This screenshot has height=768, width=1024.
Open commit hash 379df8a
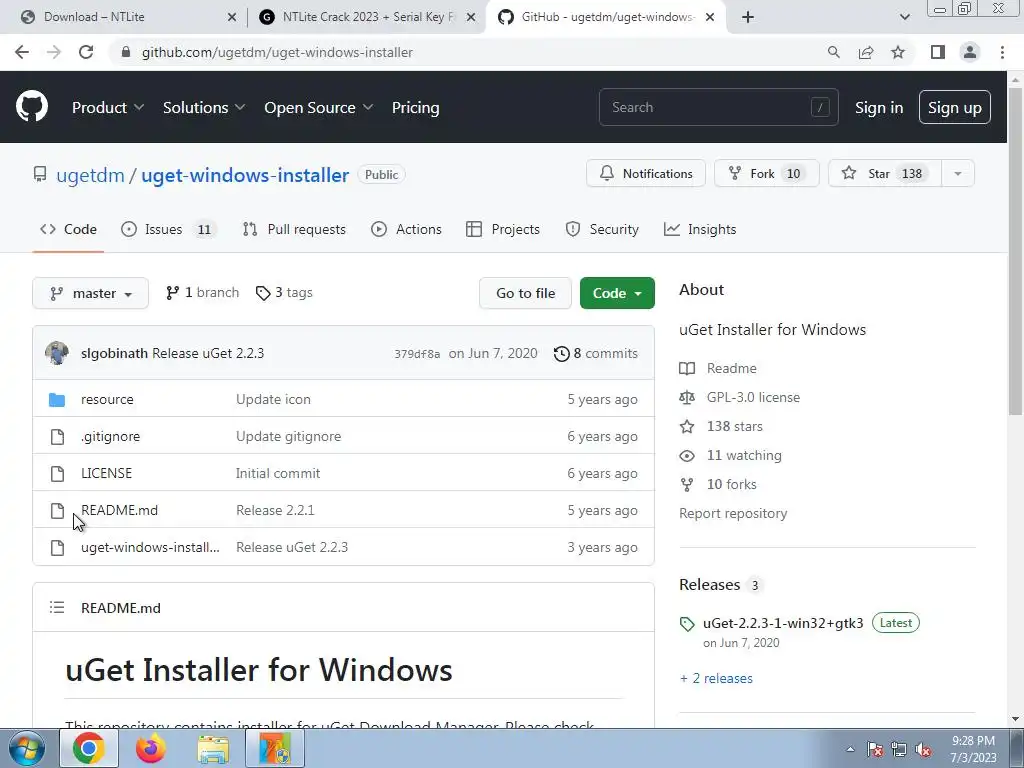(x=417, y=354)
